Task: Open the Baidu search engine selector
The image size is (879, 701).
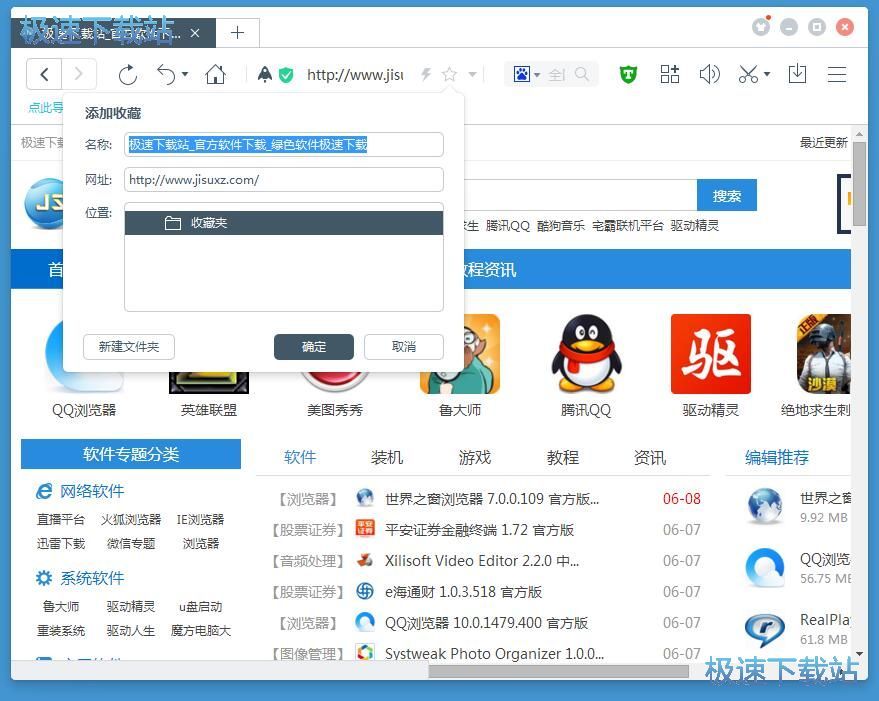Action: pos(526,74)
